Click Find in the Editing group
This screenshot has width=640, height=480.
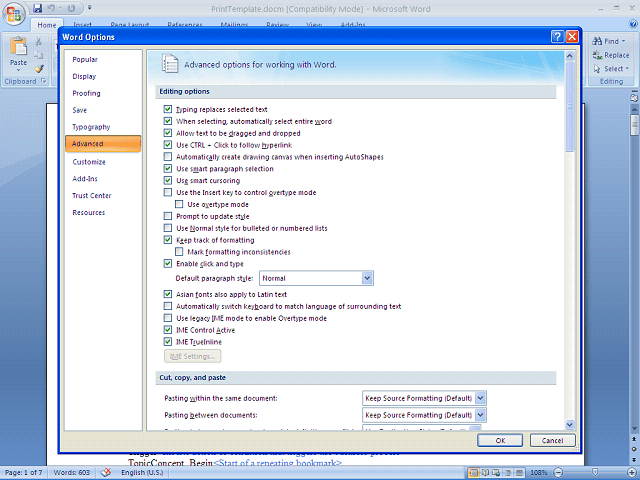coord(609,41)
